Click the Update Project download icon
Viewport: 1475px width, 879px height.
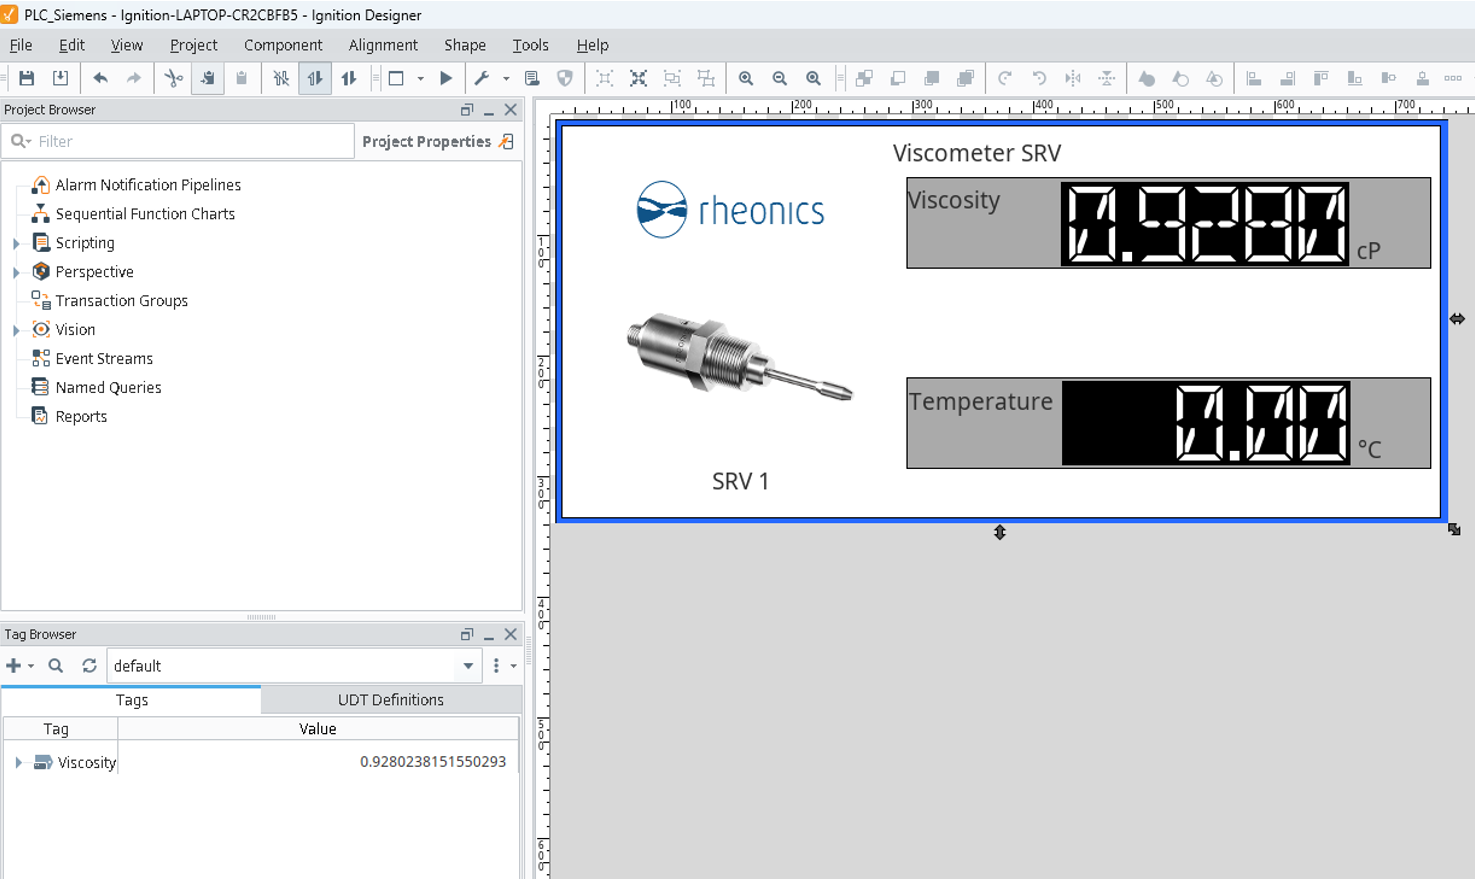[60, 78]
